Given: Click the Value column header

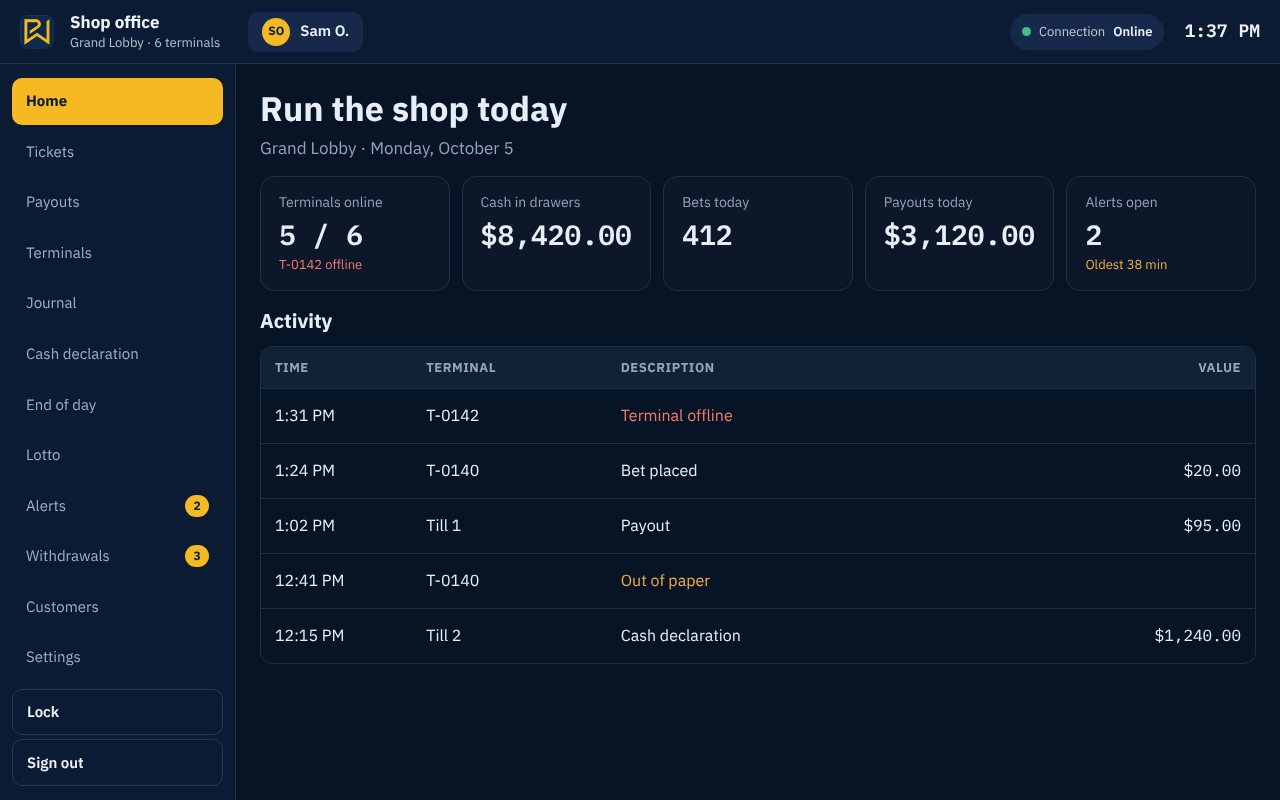Looking at the screenshot, I should click(x=1219, y=368).
